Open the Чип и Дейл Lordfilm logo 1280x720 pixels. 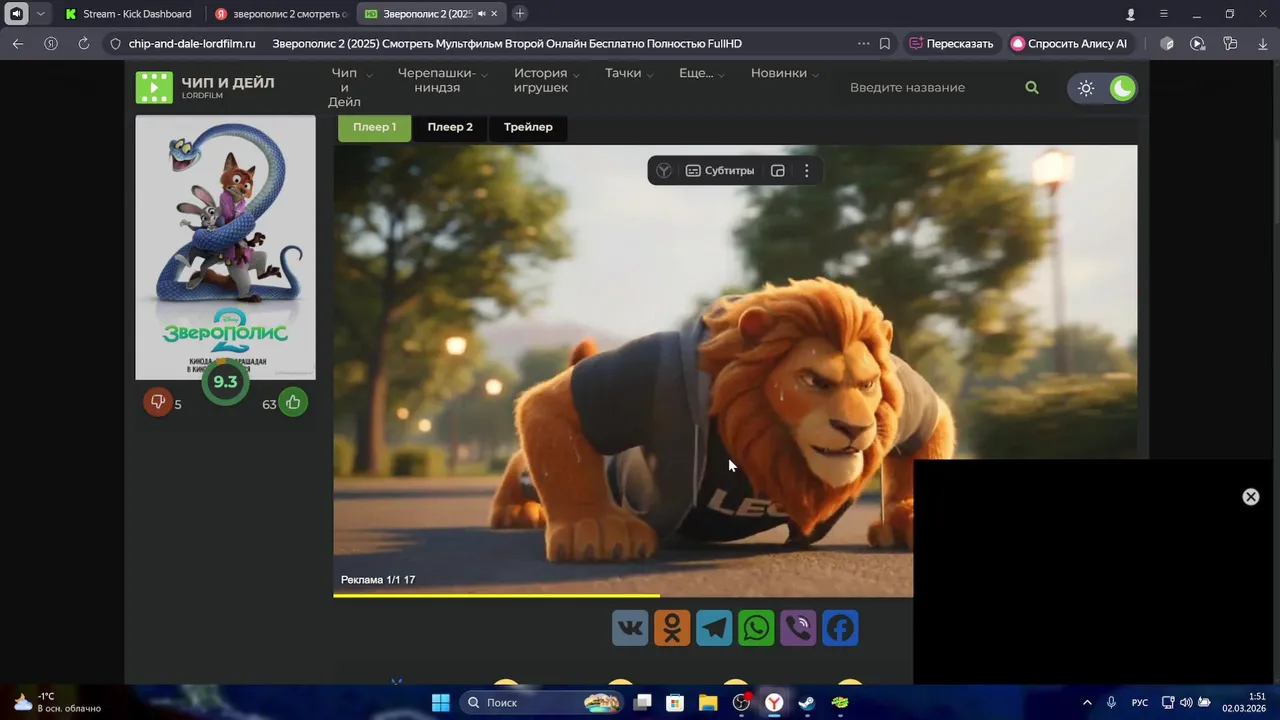click(205, 87)
